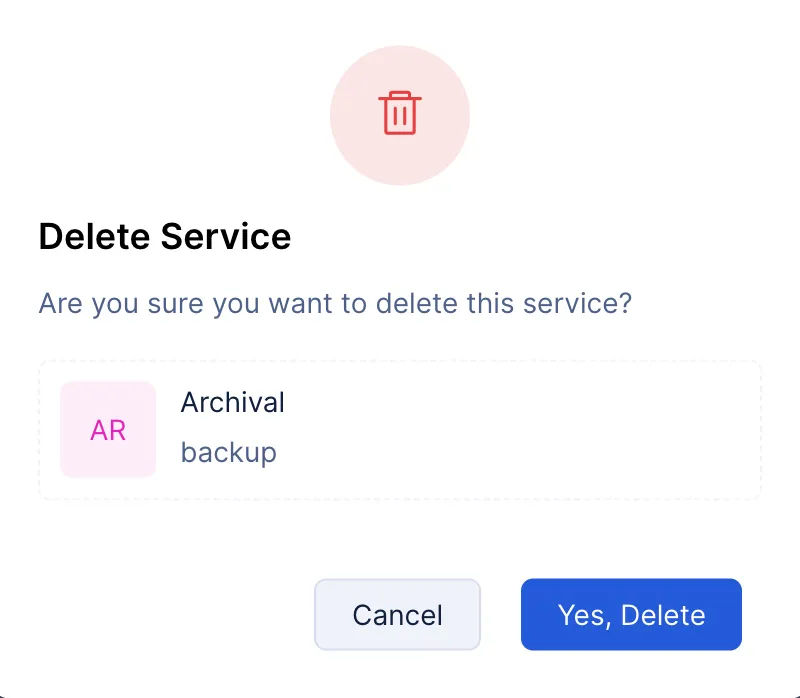Click the letters AR in magenta
This screenshot has width=800, height=698.
pyautogui.click(x=108, y=431)
